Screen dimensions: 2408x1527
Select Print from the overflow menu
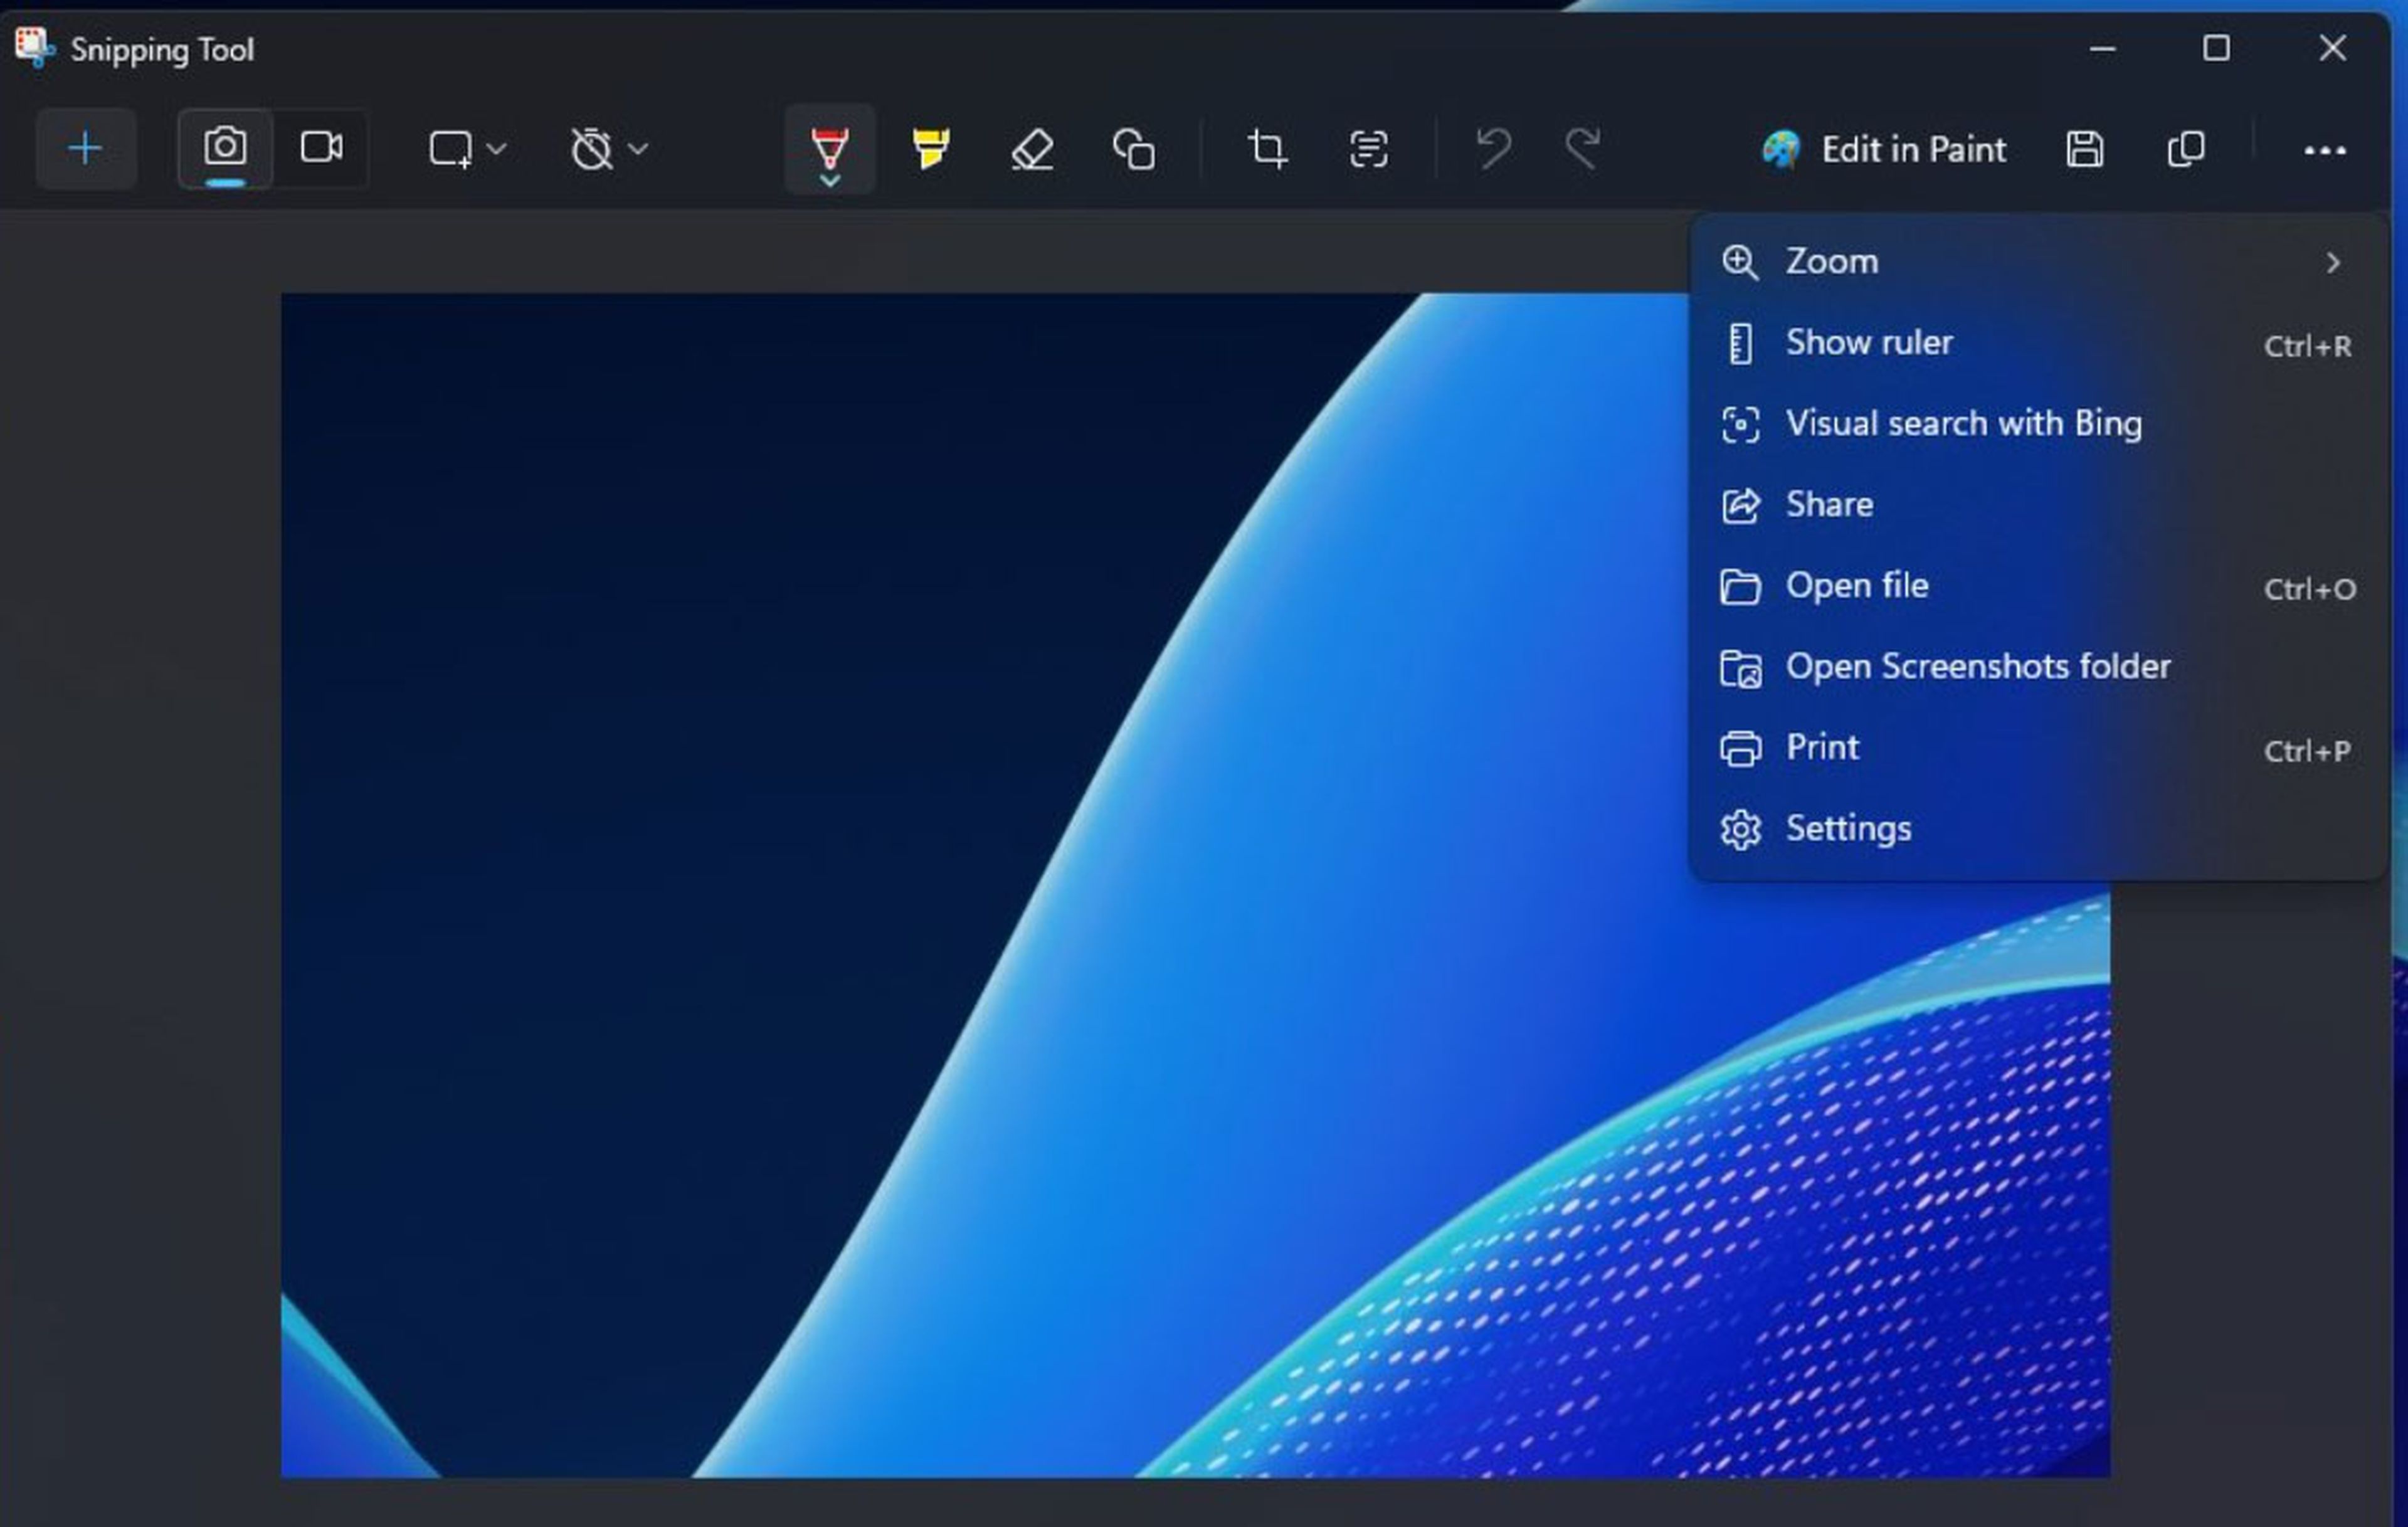coord(1822,747)
